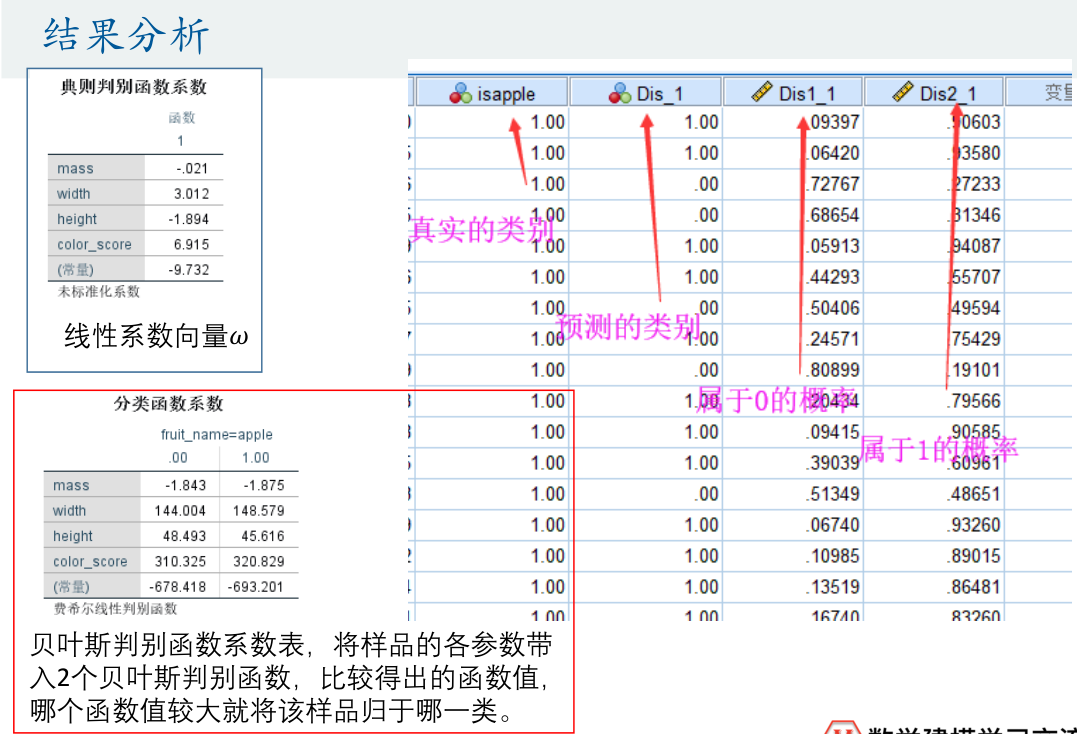The image size is (1077, 734).
Task: Select the Dis1_1 column header
Action: (793, 93)
